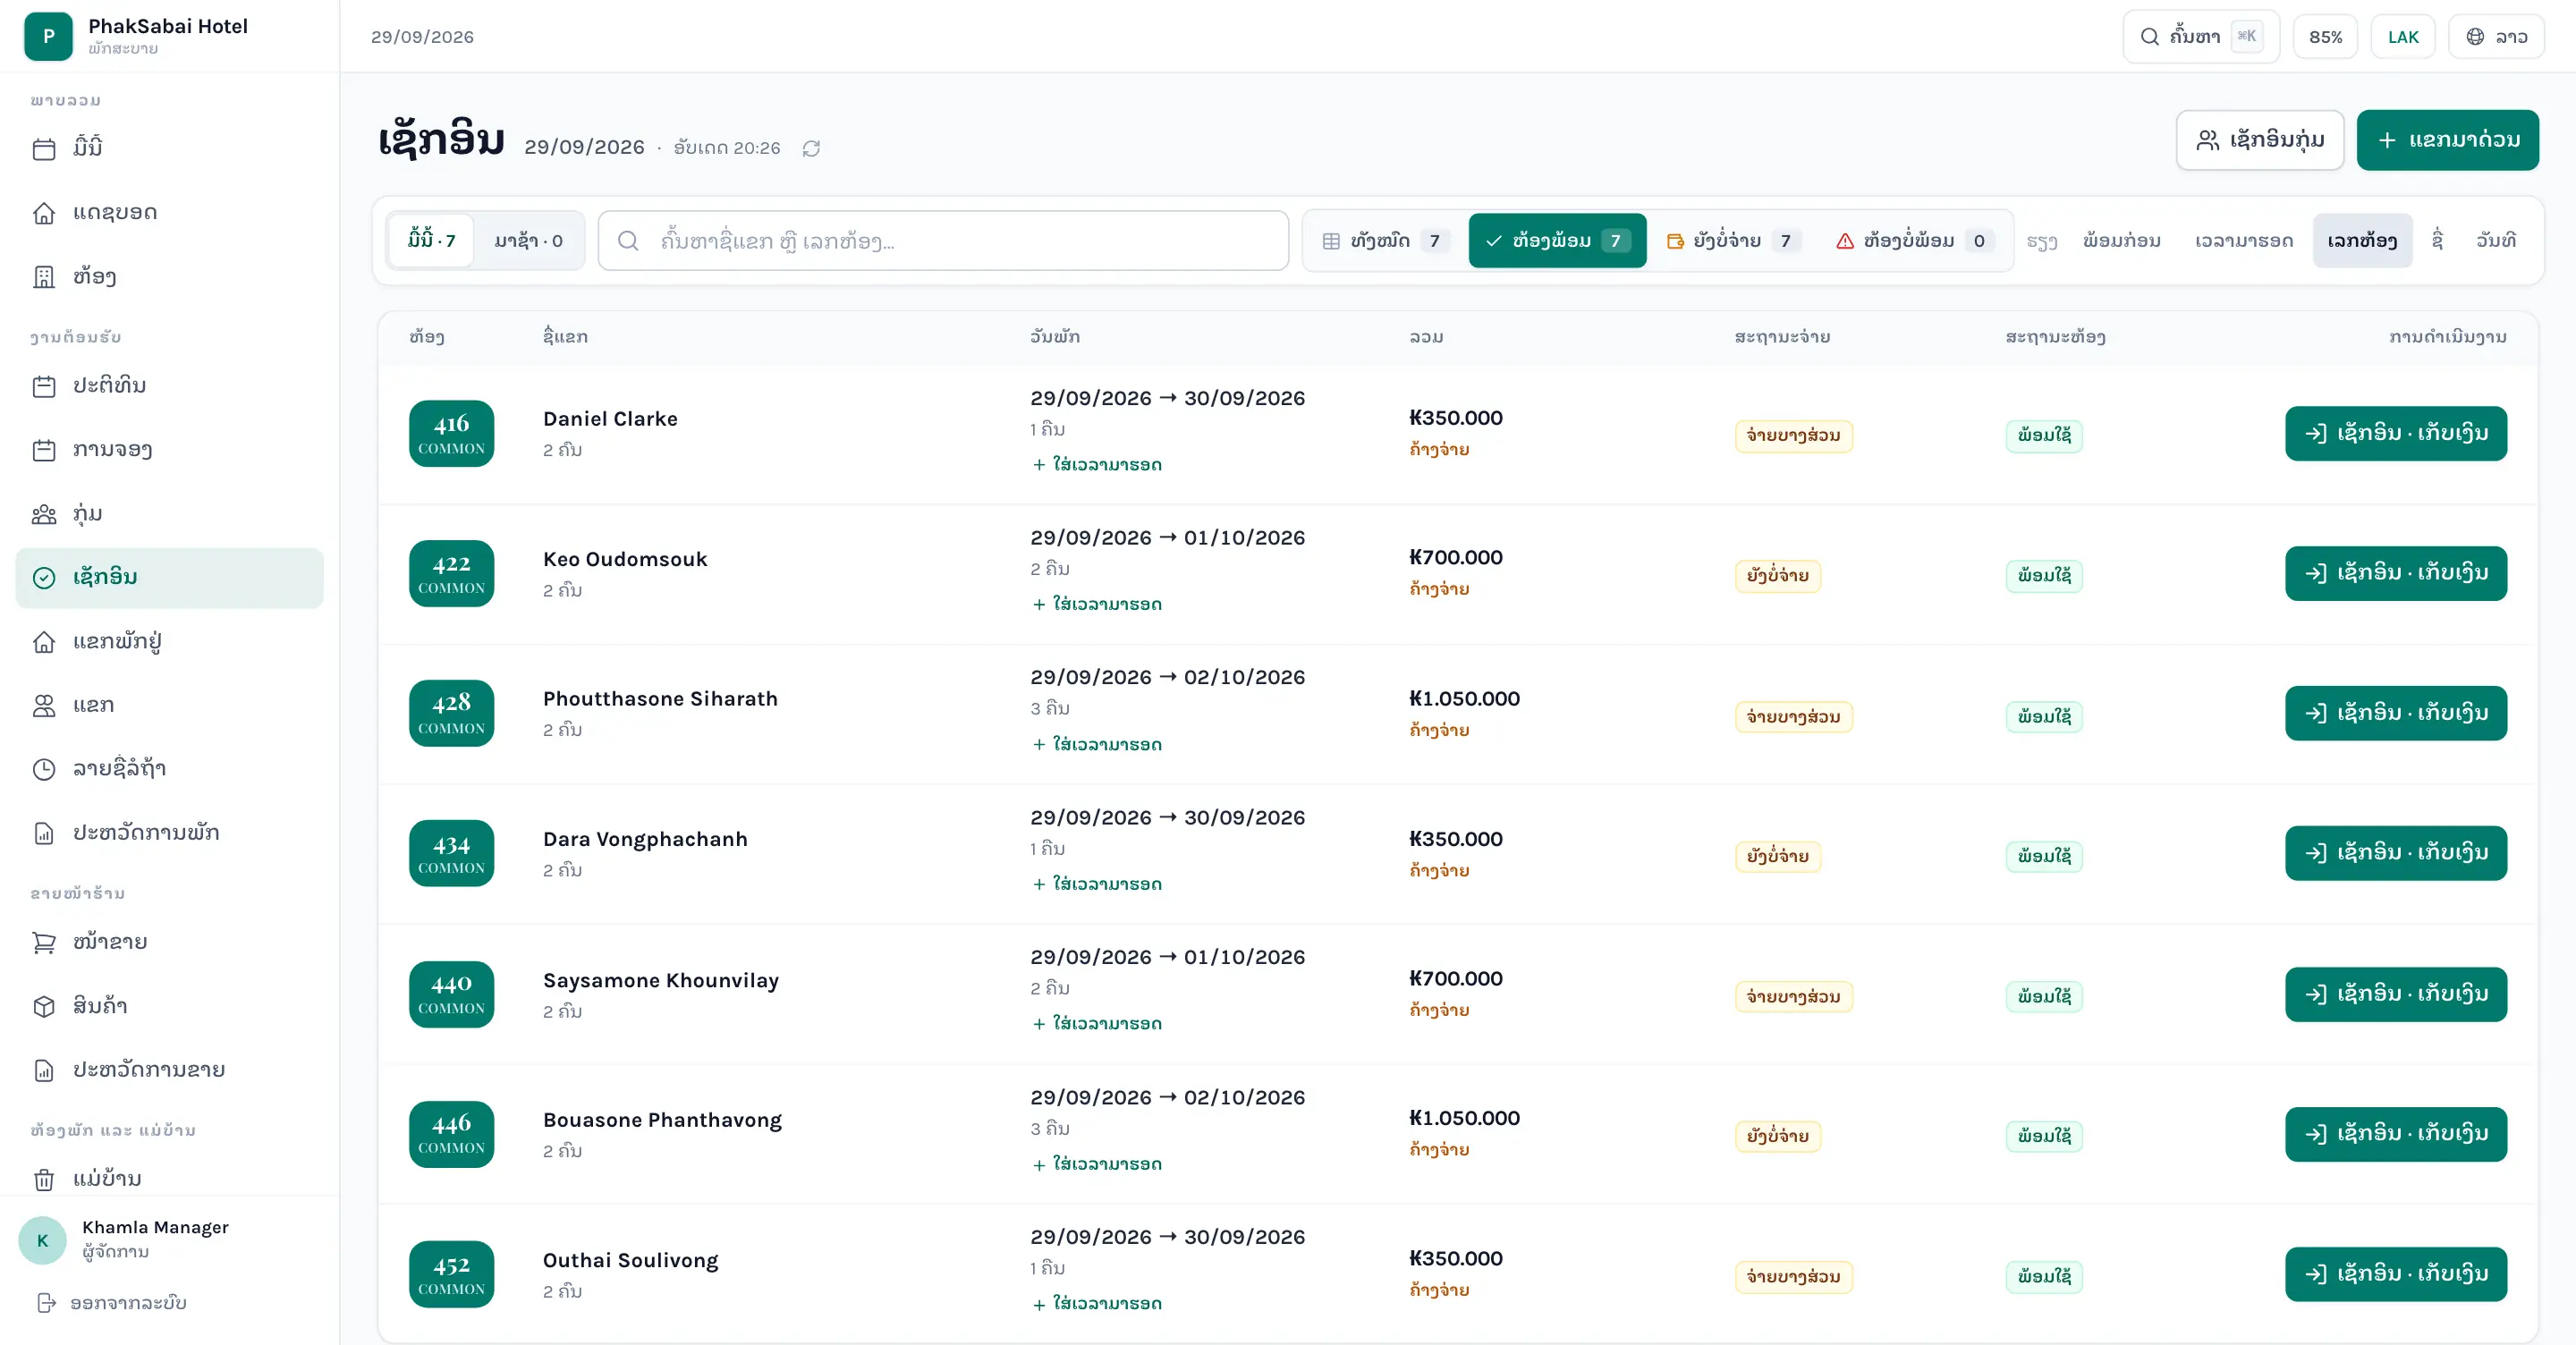Sort by ພ້ອມກ່ອນ option
Image resolution: width=2576 pixels, height=1345 pixels.
pyautogui.click(x=2122, y=240)
